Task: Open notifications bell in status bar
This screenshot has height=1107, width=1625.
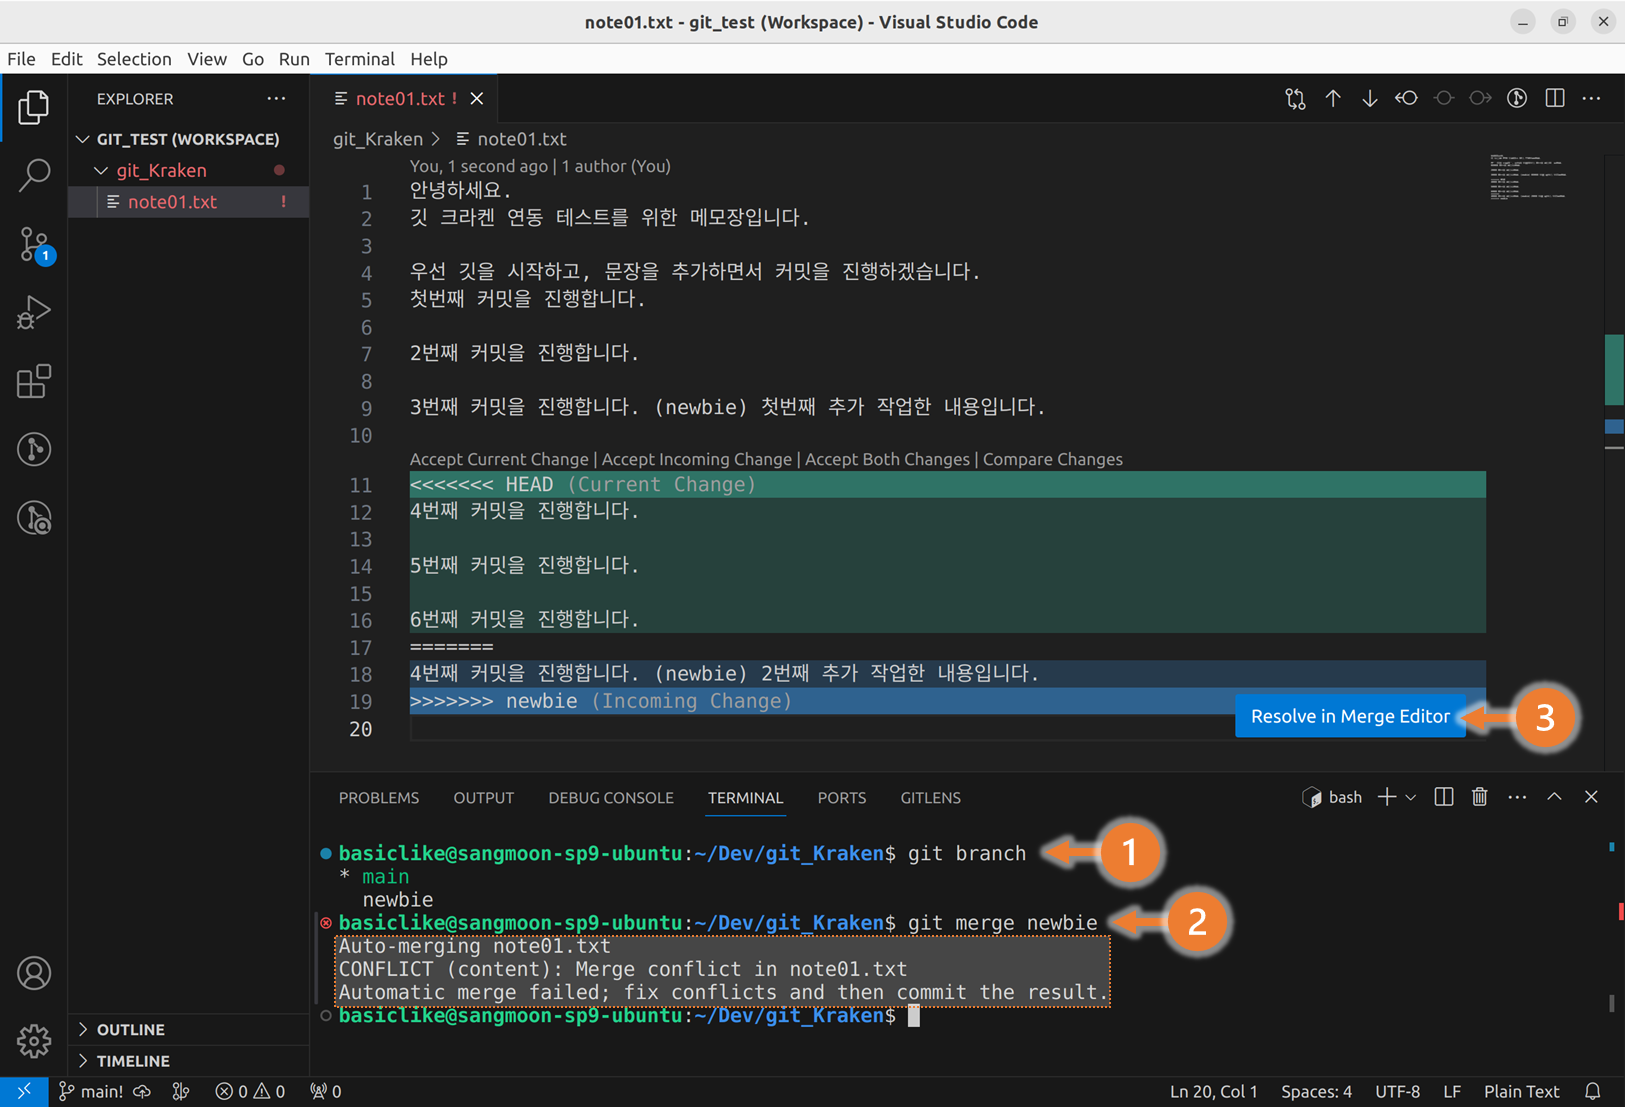Action: coord(1593,1091)
